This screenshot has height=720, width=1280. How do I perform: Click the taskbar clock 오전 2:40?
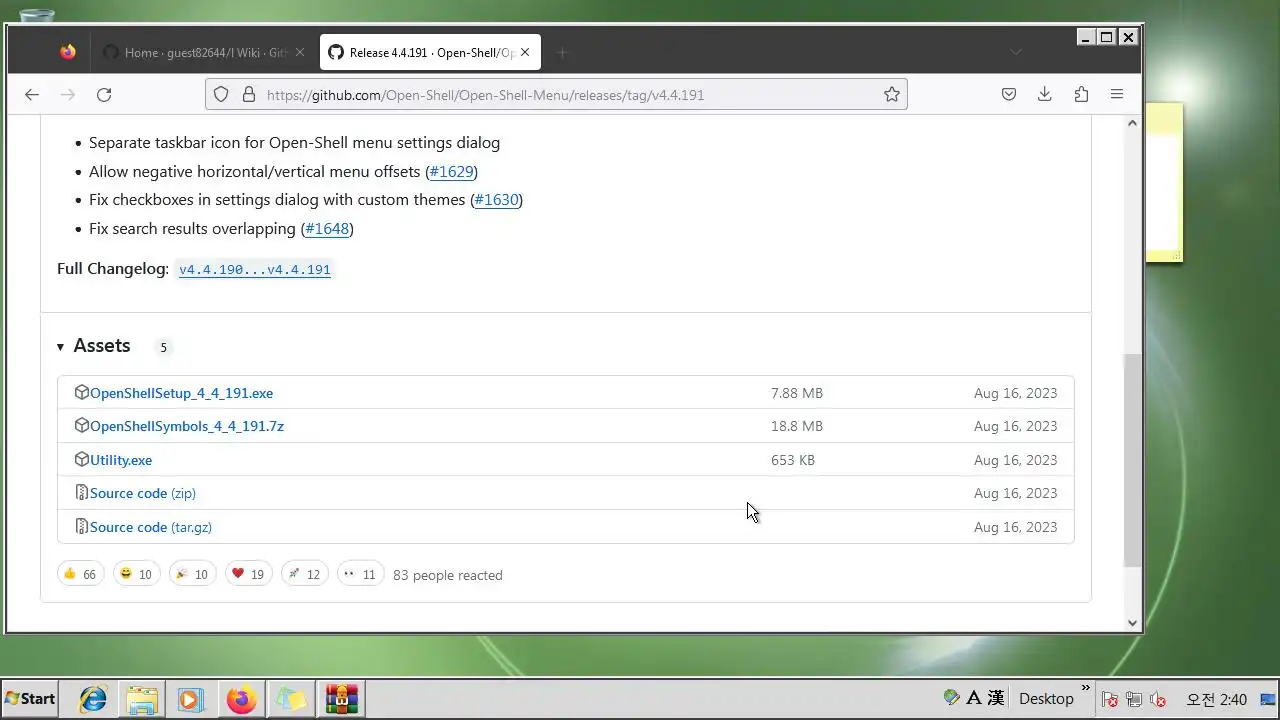(1216, 699)
